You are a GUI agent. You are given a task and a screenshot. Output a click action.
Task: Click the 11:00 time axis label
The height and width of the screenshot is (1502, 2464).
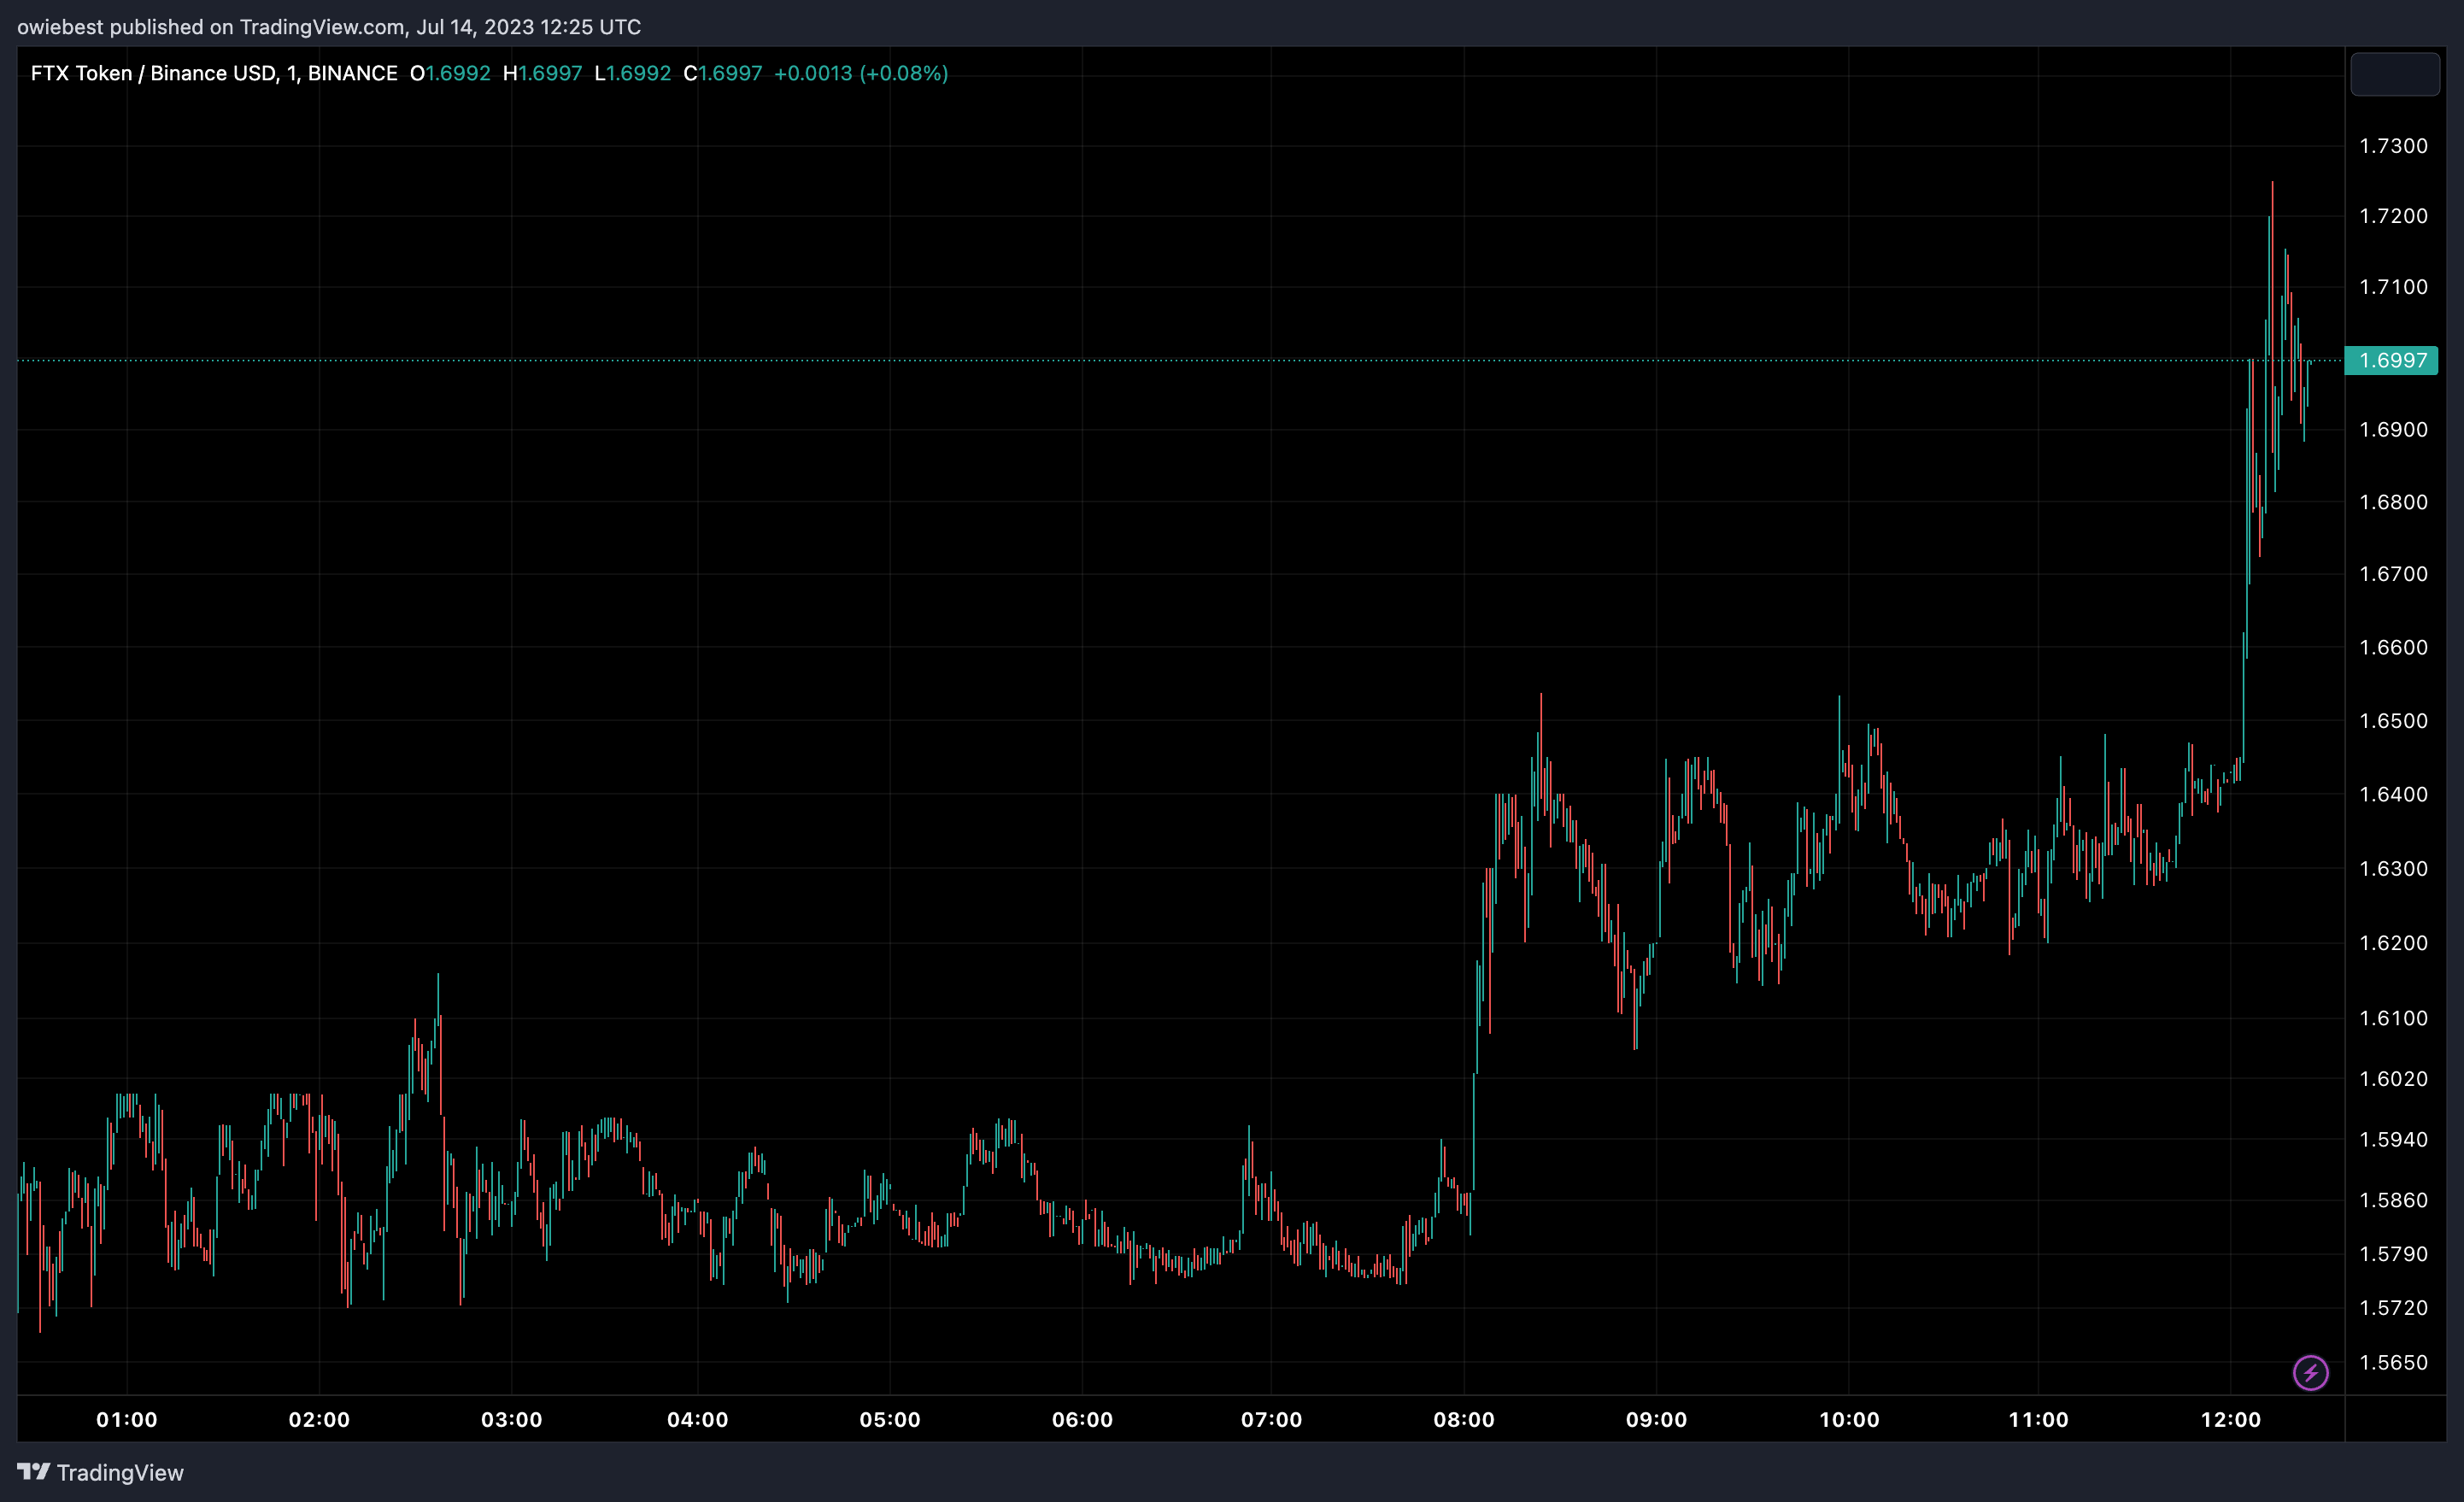pyautogui.click(x=2038, y=1420)
